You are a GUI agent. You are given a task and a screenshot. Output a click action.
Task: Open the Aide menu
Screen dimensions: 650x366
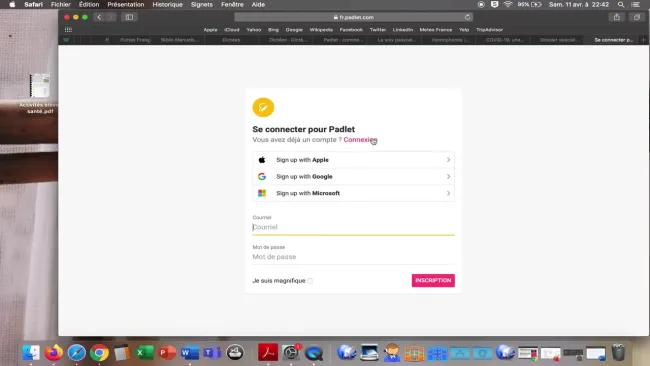(x=258, y=5)
